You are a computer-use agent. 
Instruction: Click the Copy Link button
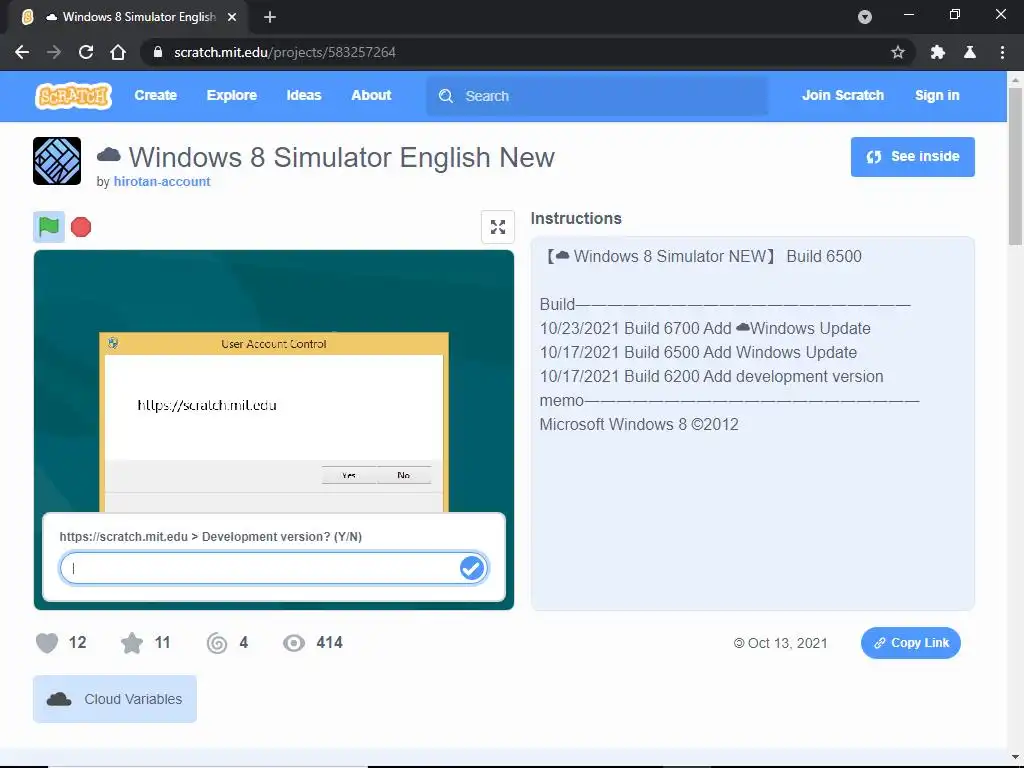click(x=910, y=643)
